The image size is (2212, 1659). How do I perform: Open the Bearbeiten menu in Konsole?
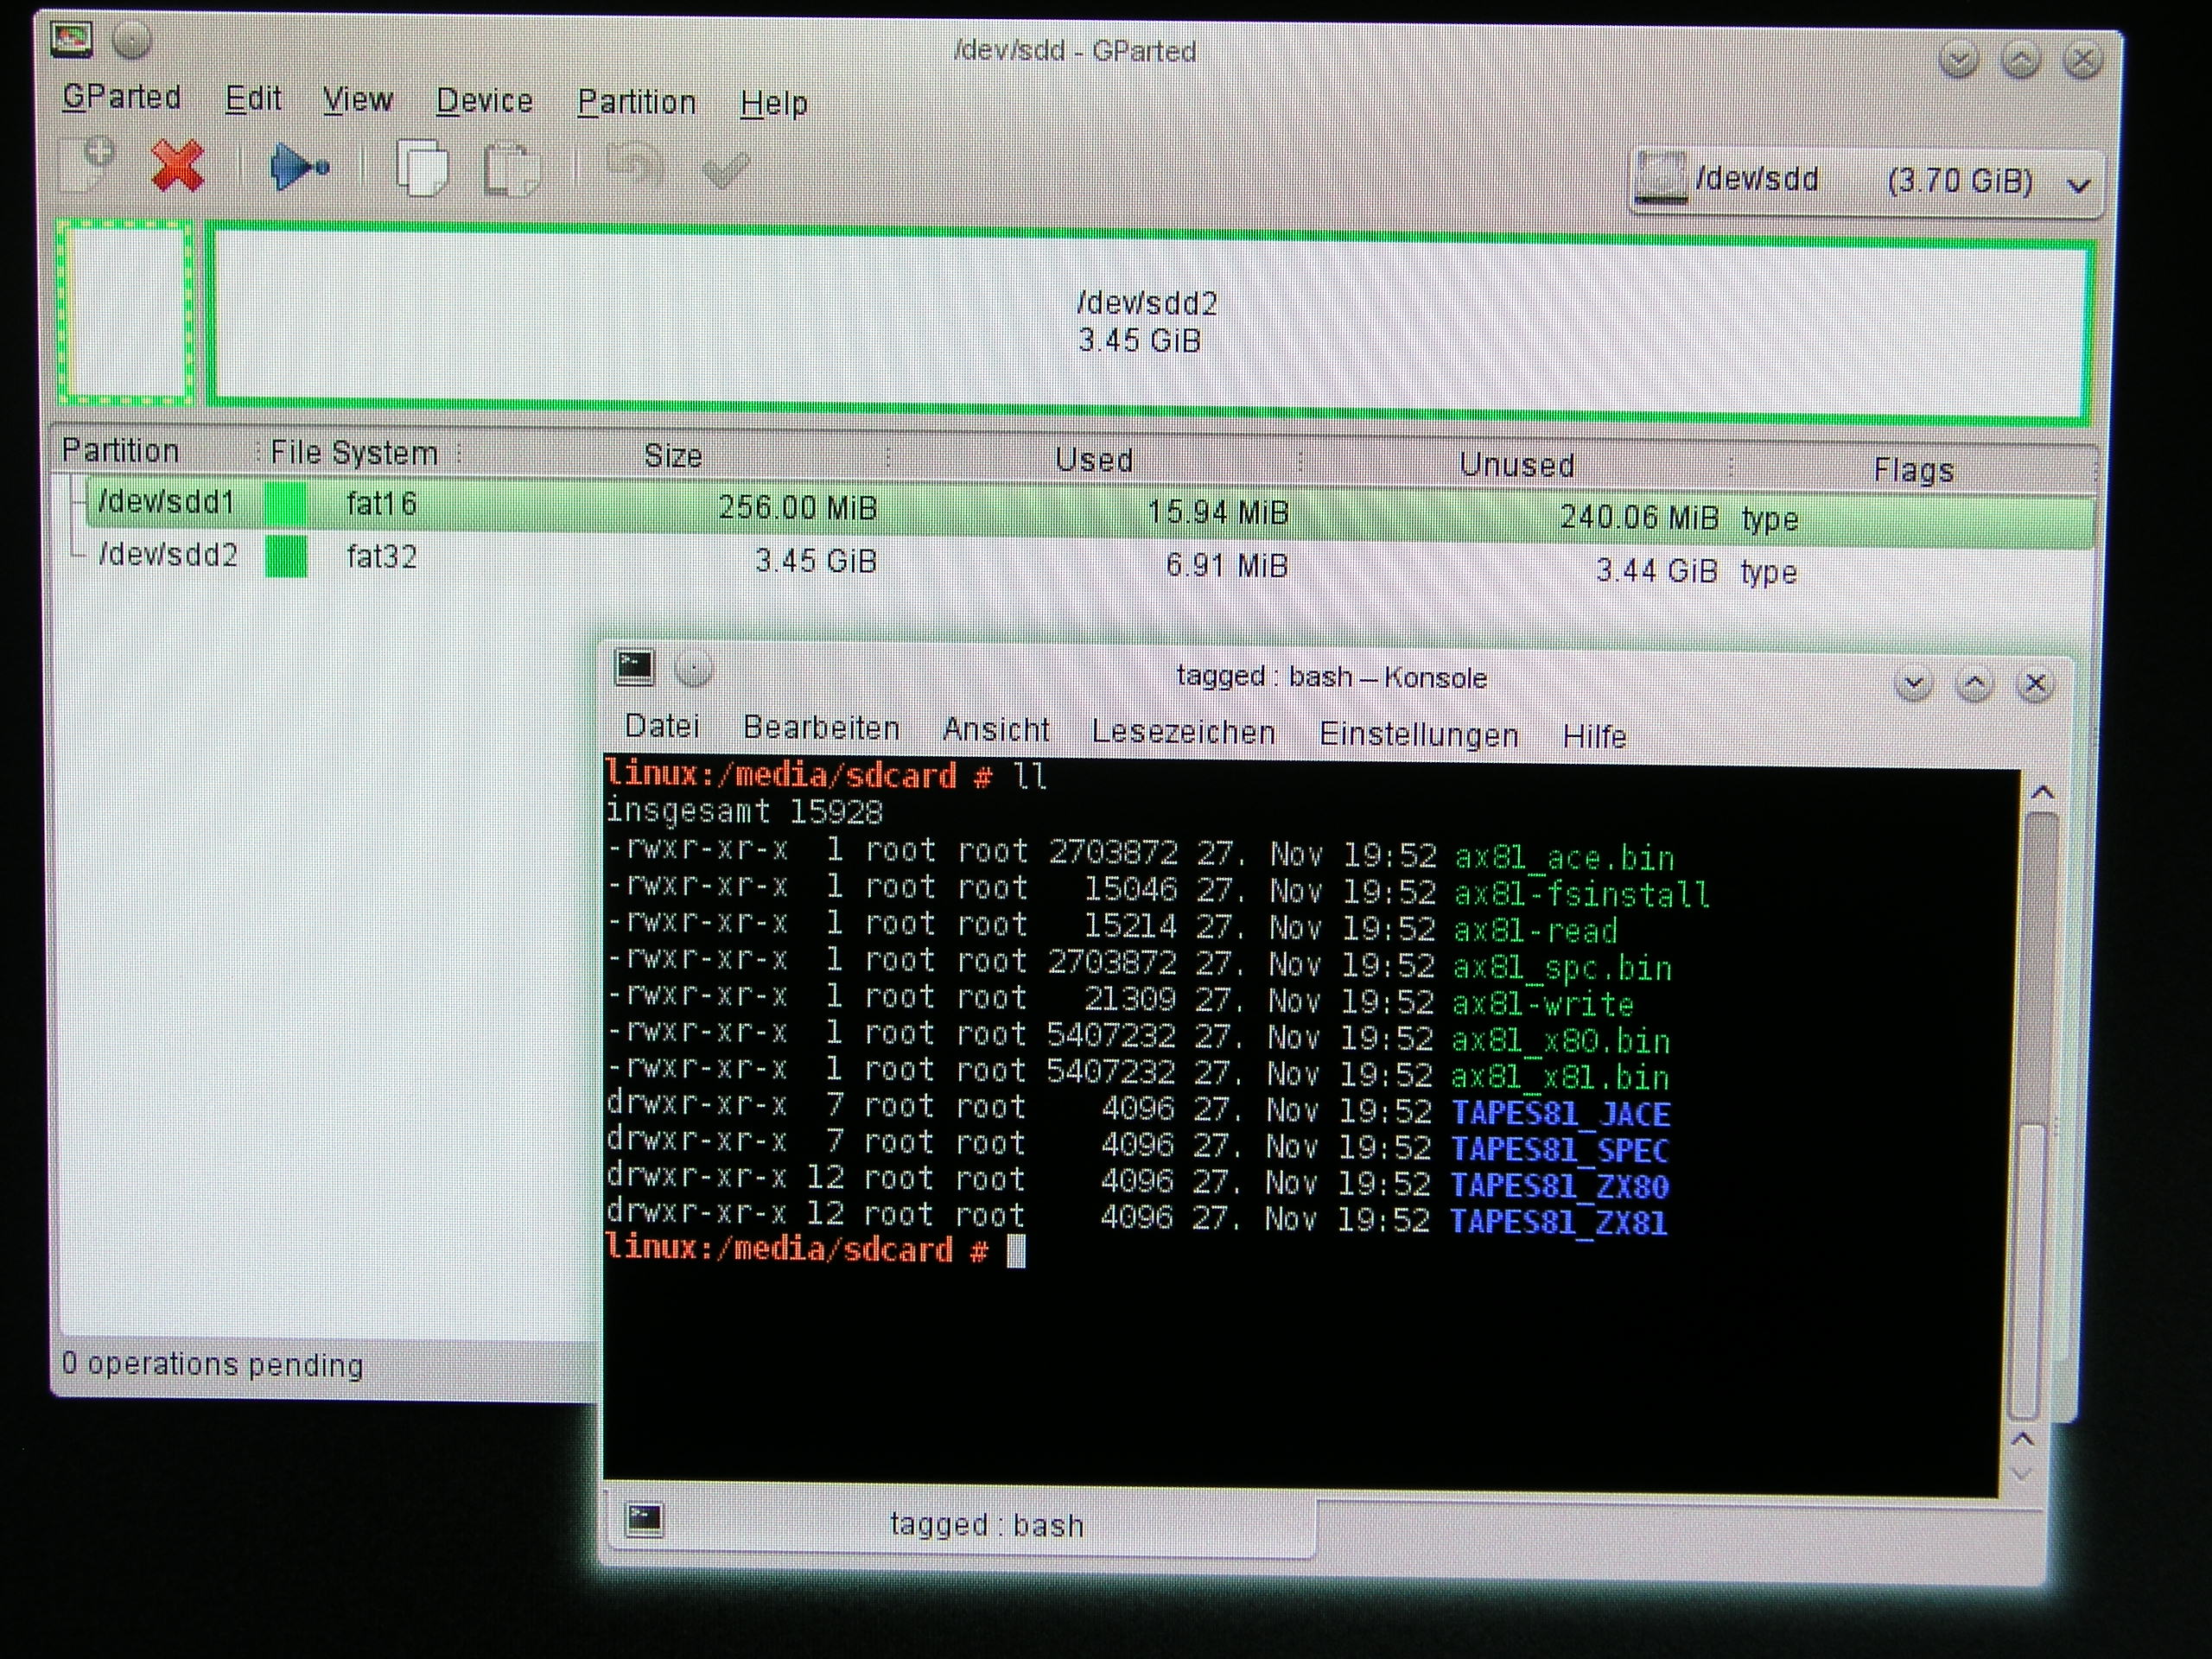click(x=821, y=728)
